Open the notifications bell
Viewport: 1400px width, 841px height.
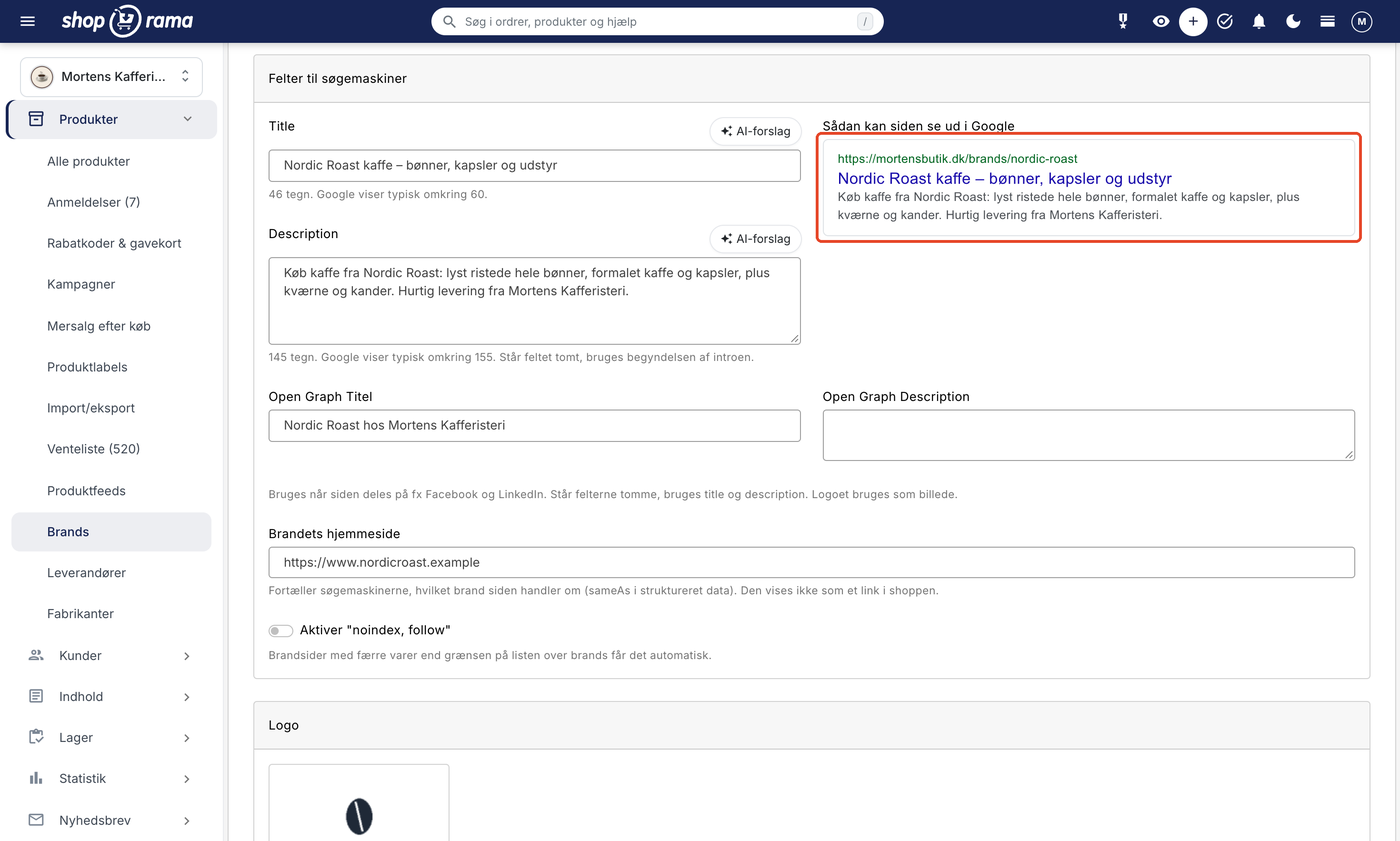(x=1259, y=21)
